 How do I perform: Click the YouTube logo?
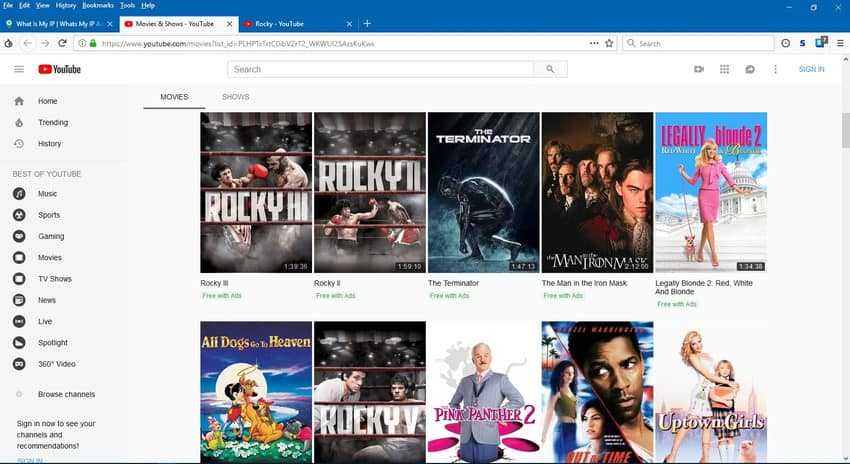tap(60, 69)
